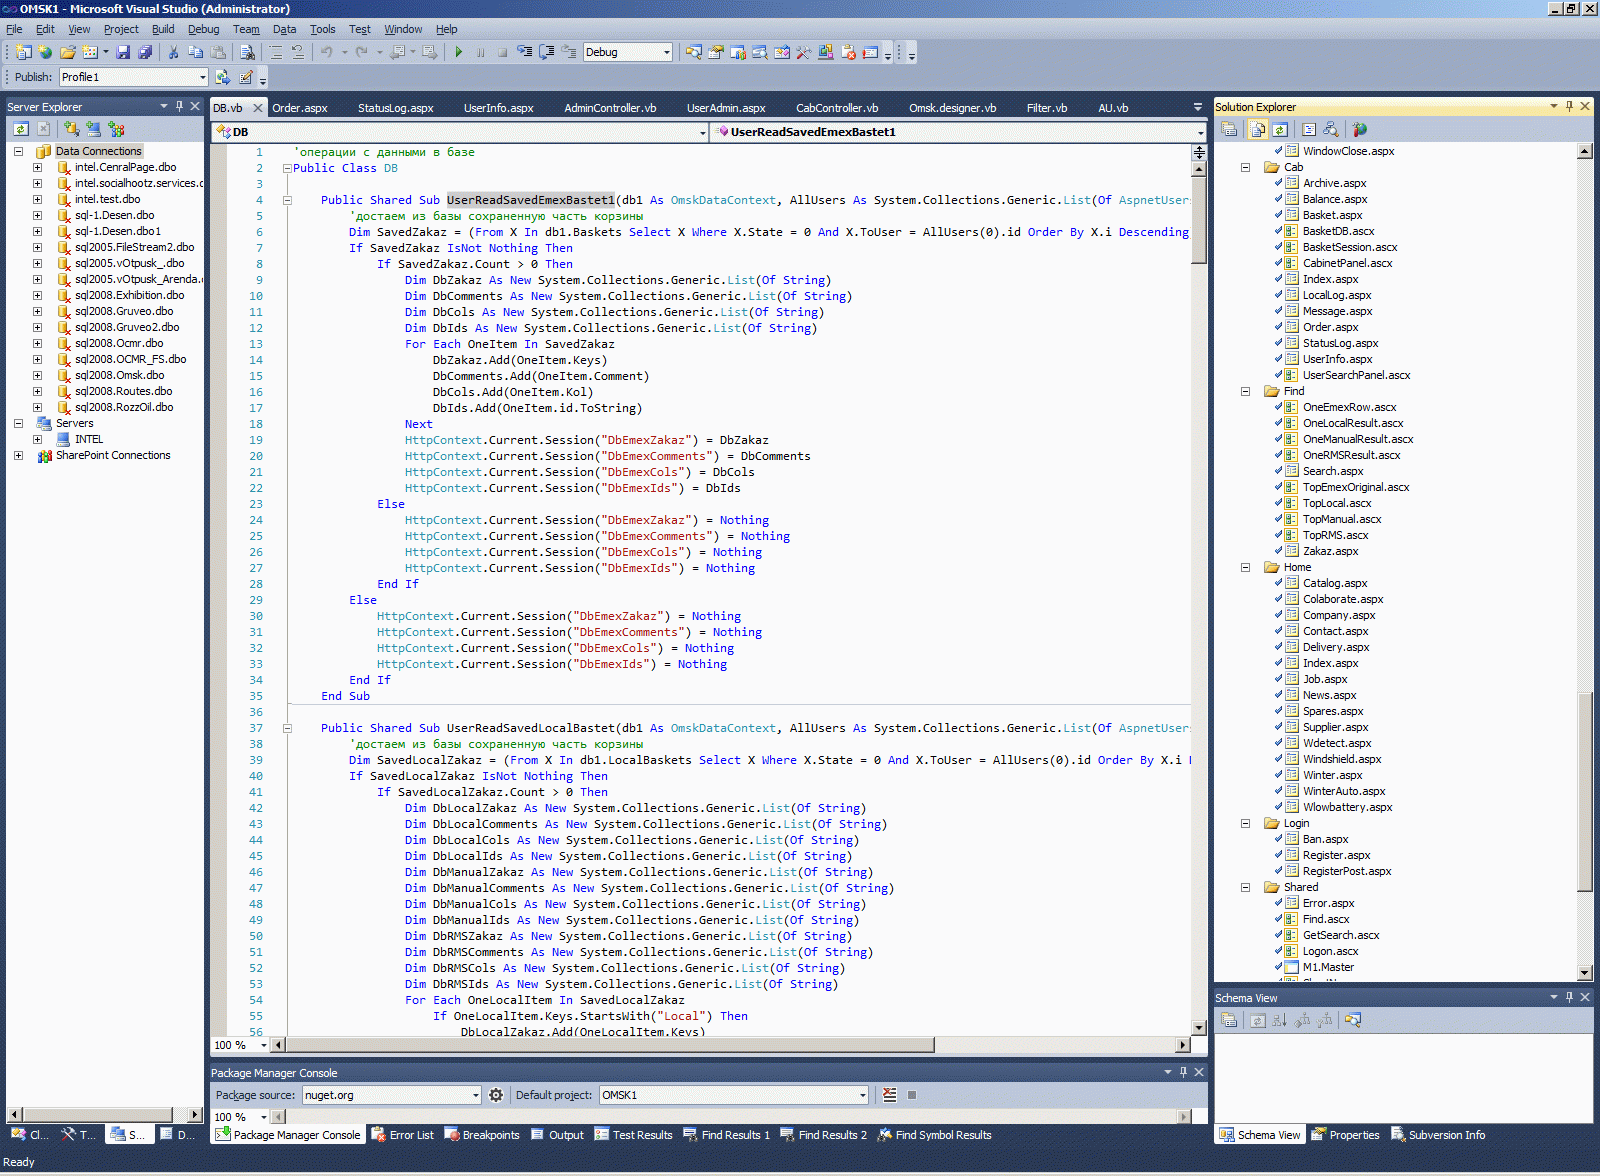The width and height of the screenshot is (1600, 1176).
Task: Click the Save All toolbar icon
Action: coord(145,52)
